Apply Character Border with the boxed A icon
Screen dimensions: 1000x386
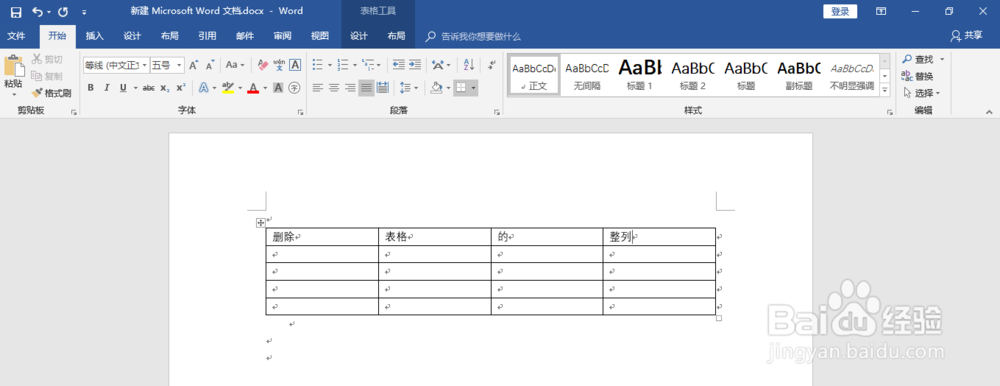click(295, 65)
